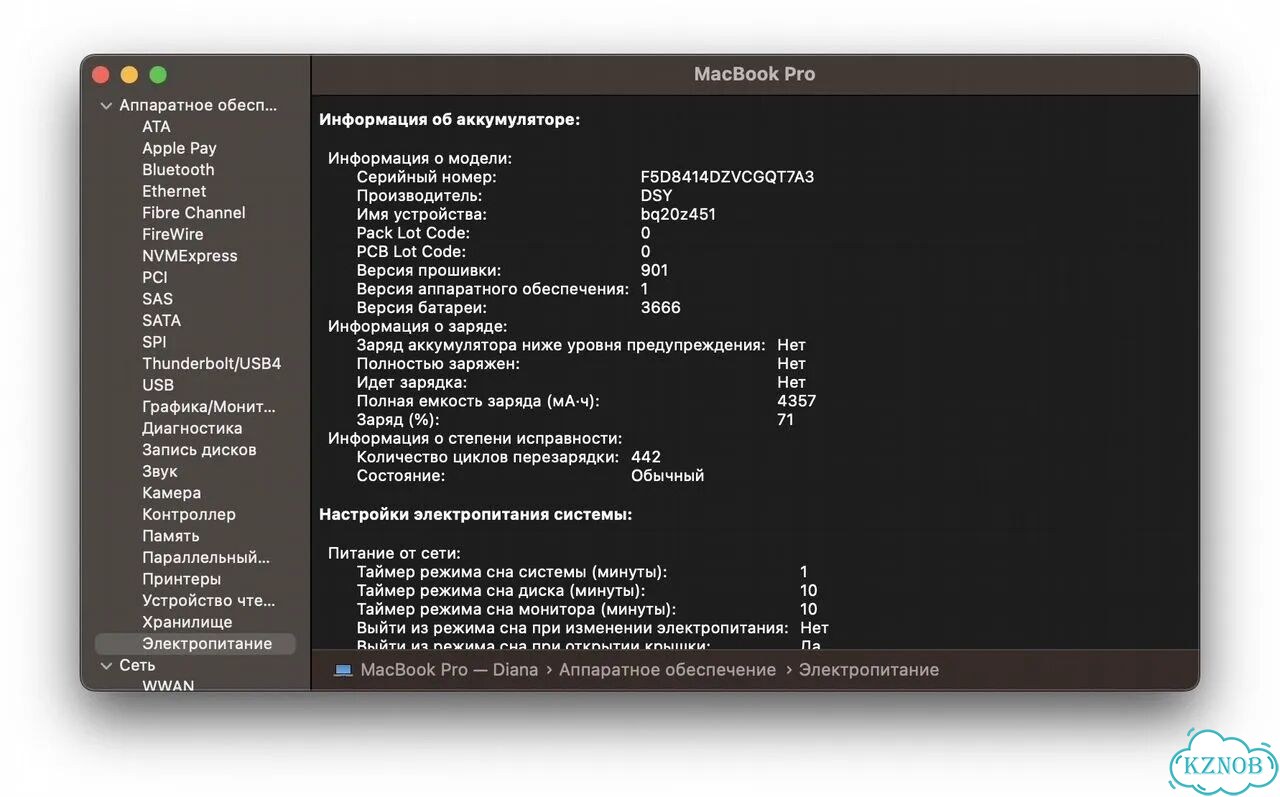Open the Память entry

171,536
